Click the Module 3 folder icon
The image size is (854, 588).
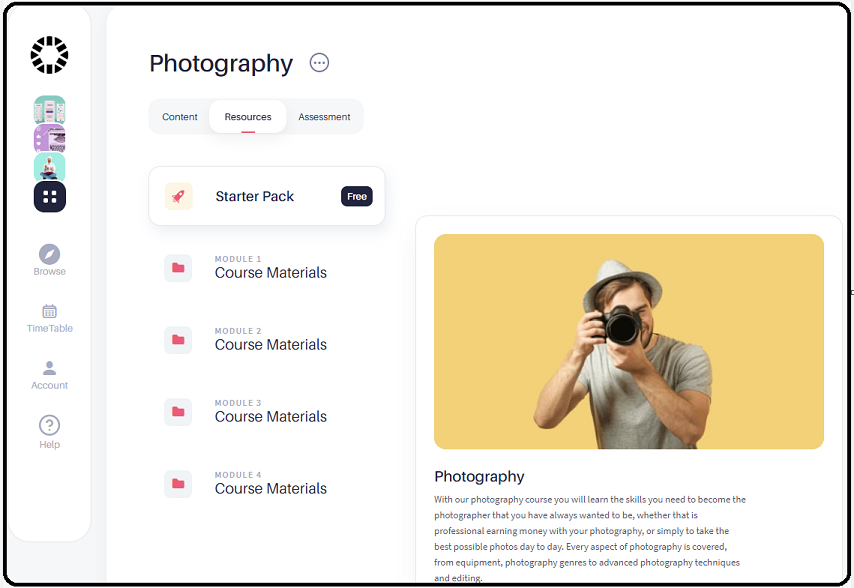pos(178,412)
